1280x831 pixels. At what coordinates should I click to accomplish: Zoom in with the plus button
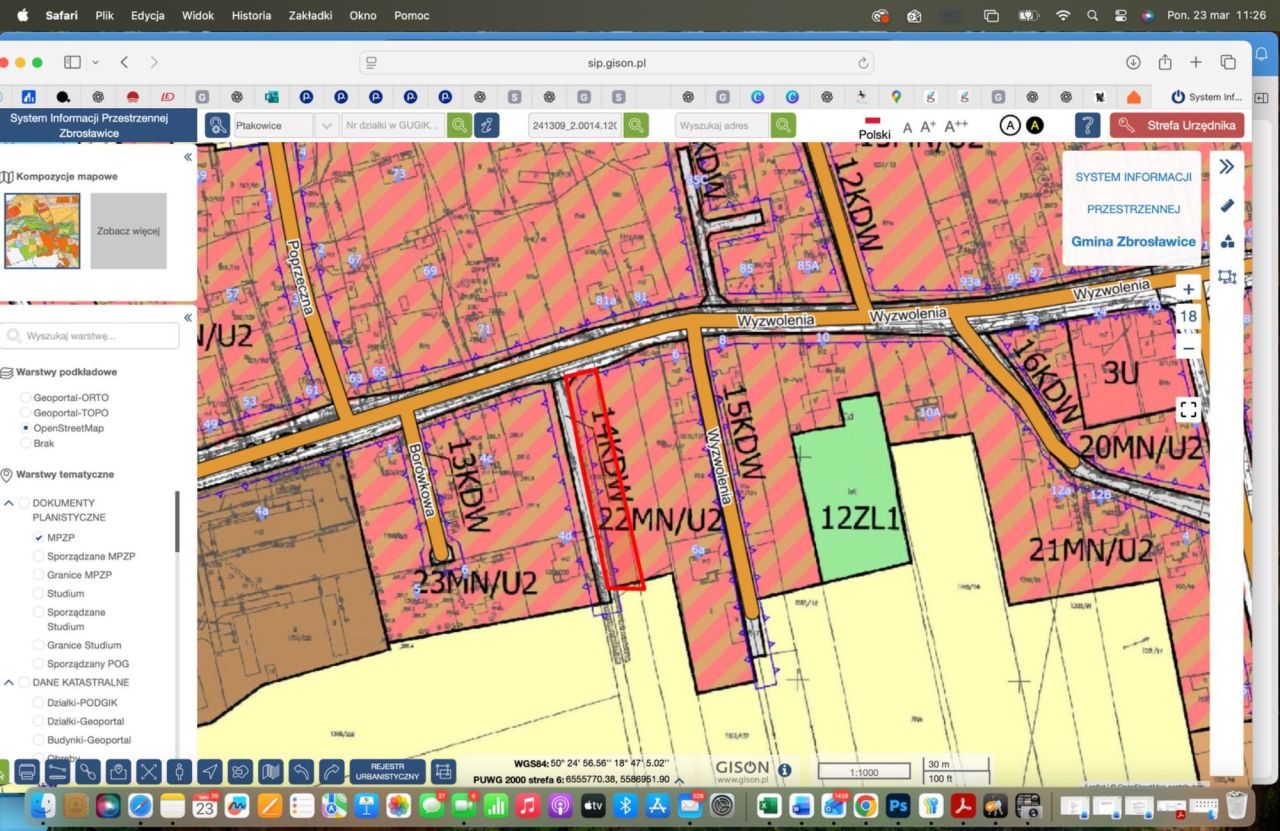pyautogui.click(x=1188, y=290)
